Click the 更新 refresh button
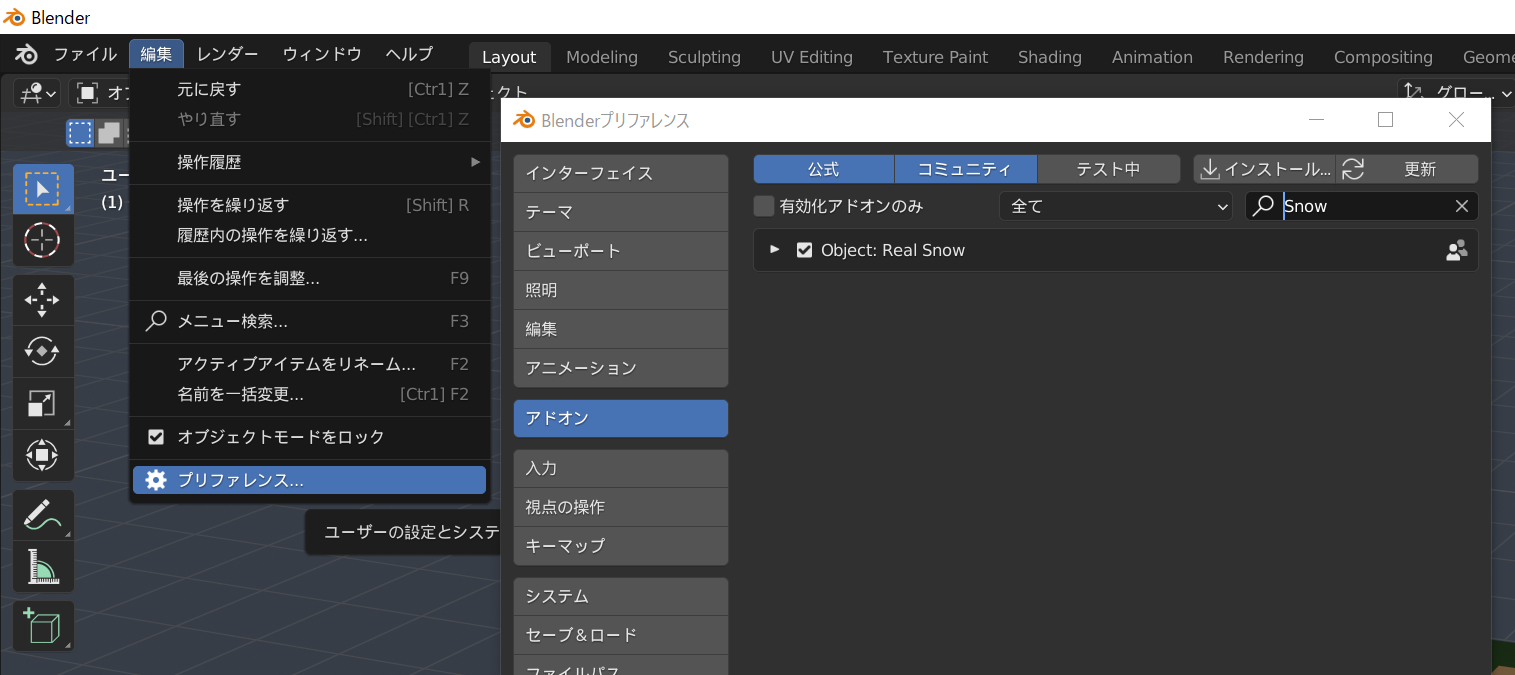The image size is (1515, 675). point(1407,169)
